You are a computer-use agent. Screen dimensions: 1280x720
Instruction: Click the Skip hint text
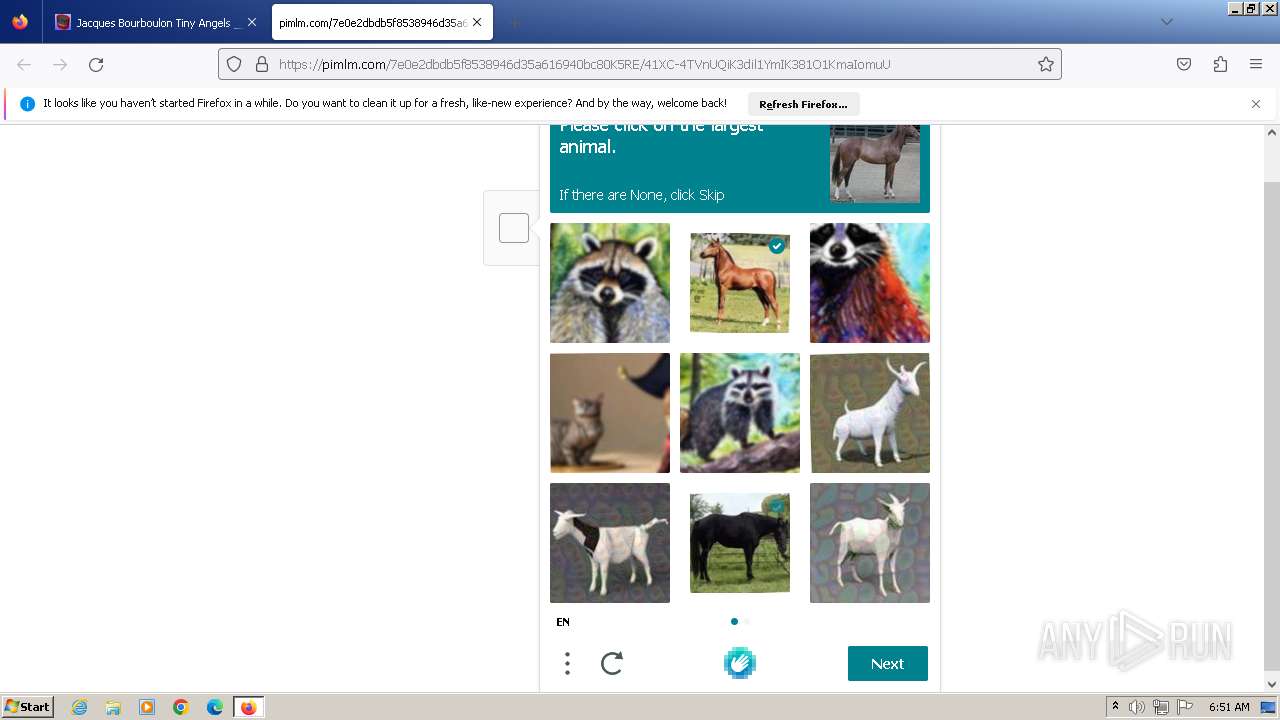tap(642, 195)
